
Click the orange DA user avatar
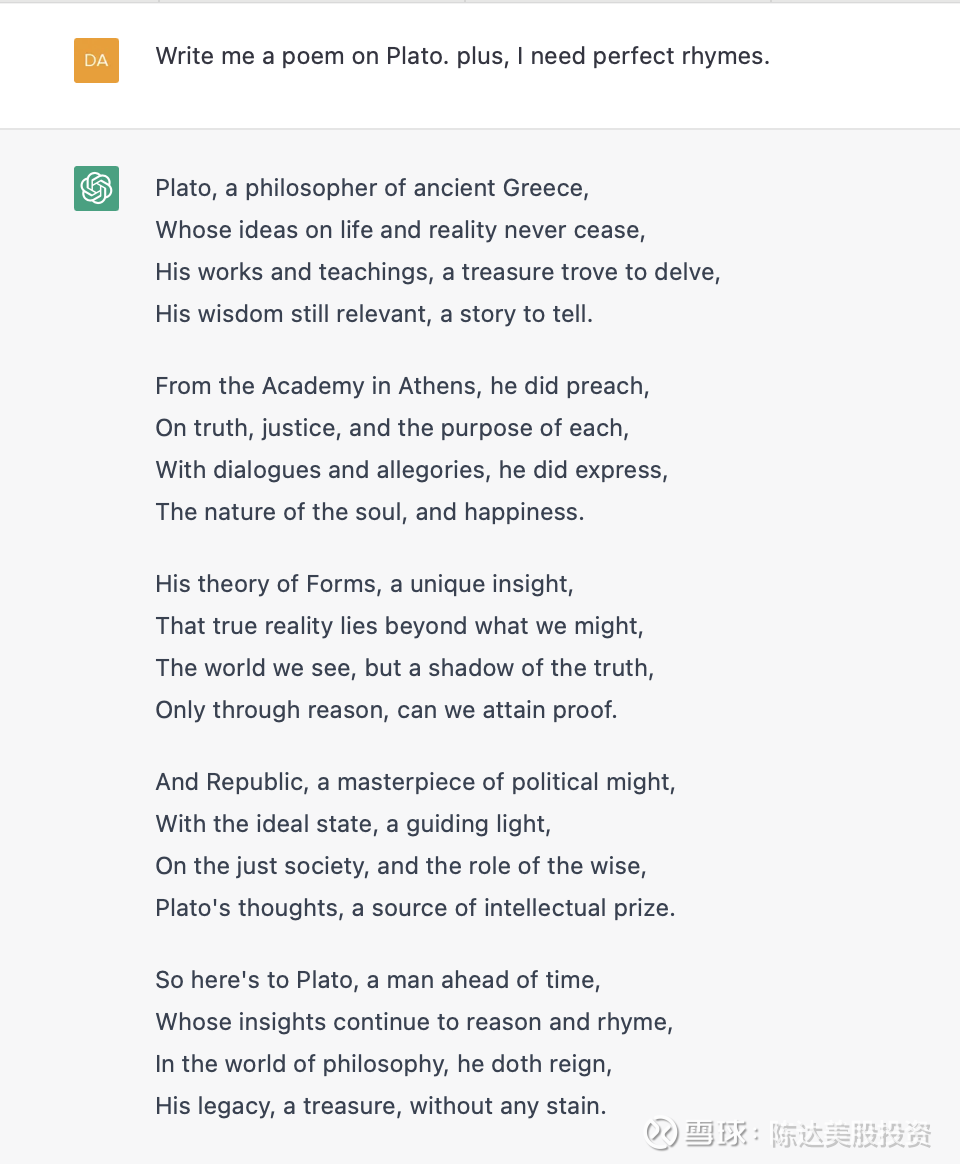click(96, 60)
